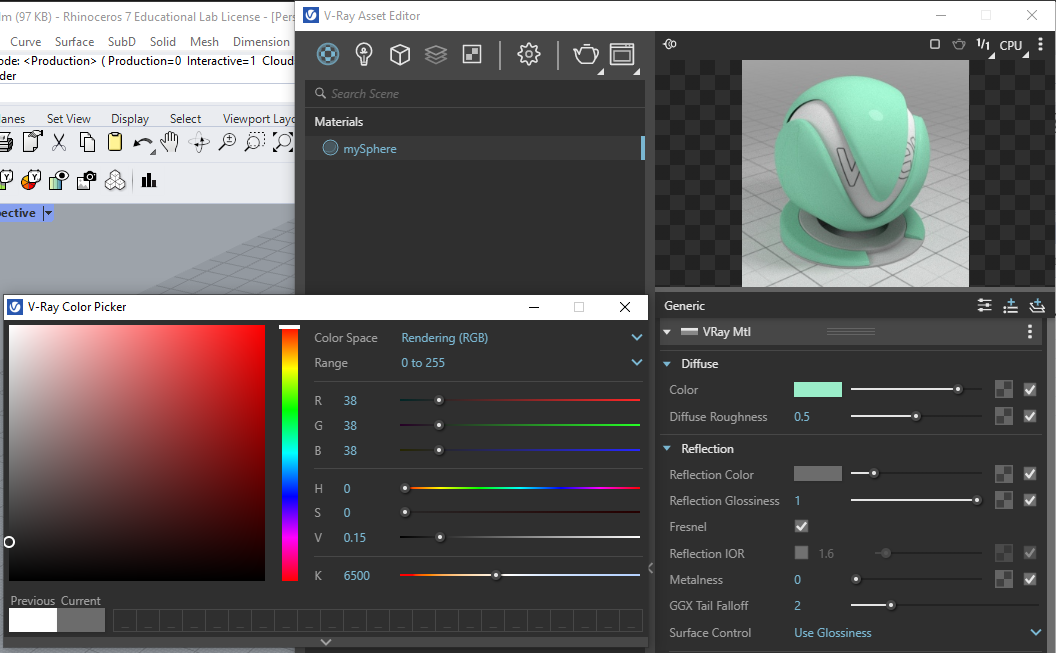Open Surface Control dropdown
Screen dimensions: 1056x653
(x=917, y=632)
